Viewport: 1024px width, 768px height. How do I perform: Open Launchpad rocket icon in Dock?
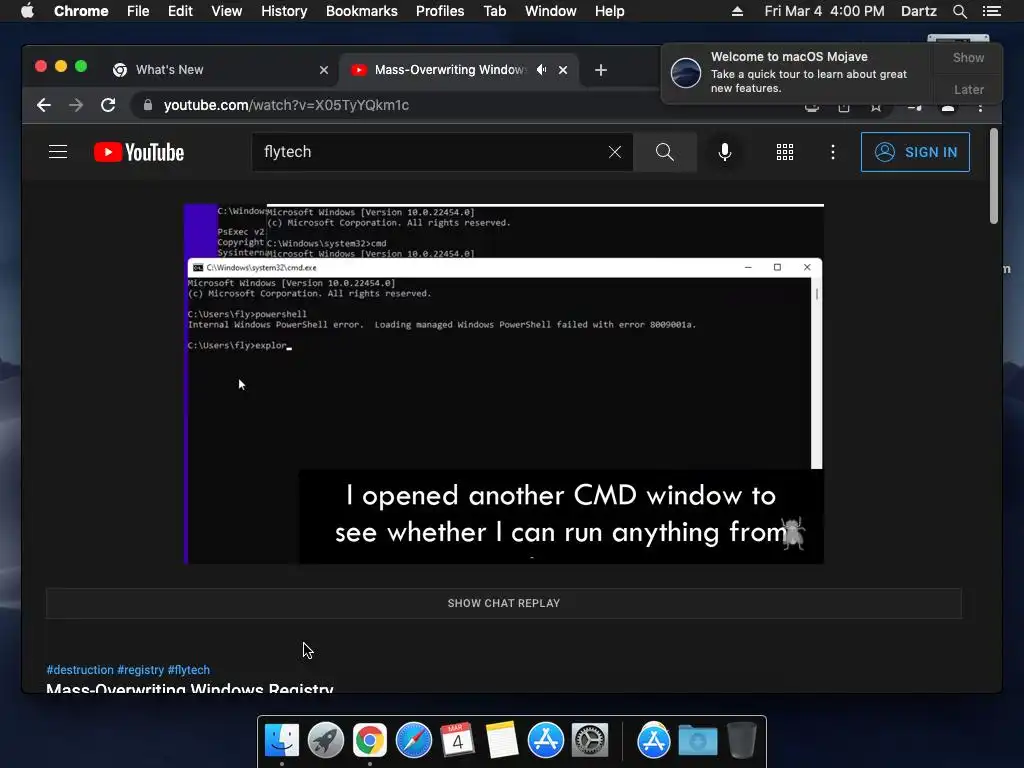(x=326, y=740)
